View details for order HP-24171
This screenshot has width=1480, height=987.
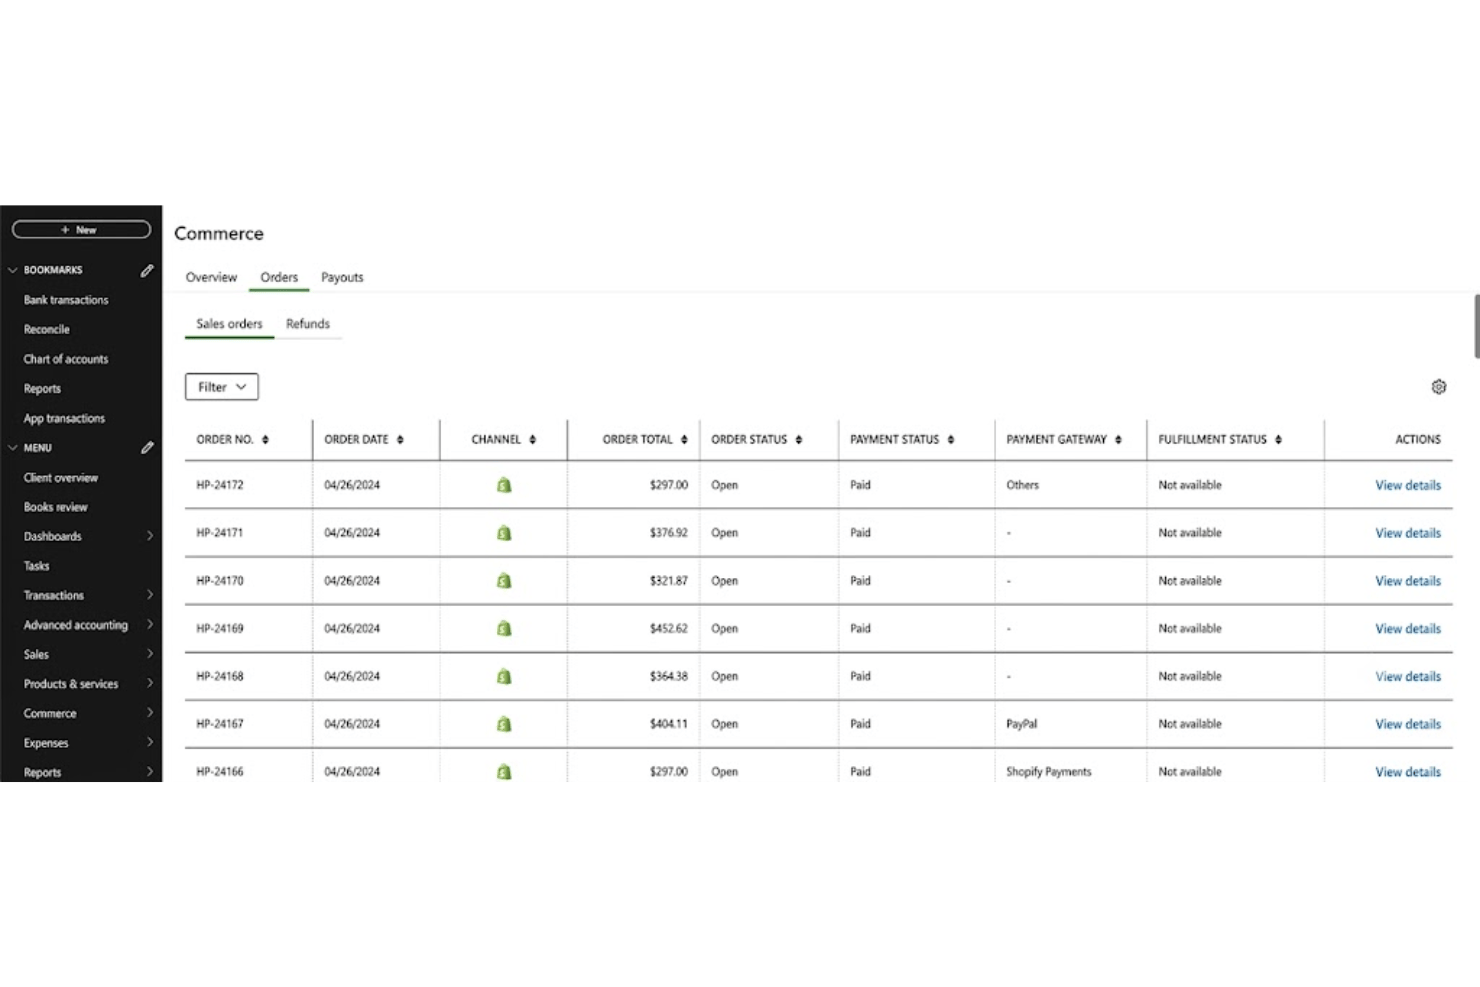pos(1408,533)
